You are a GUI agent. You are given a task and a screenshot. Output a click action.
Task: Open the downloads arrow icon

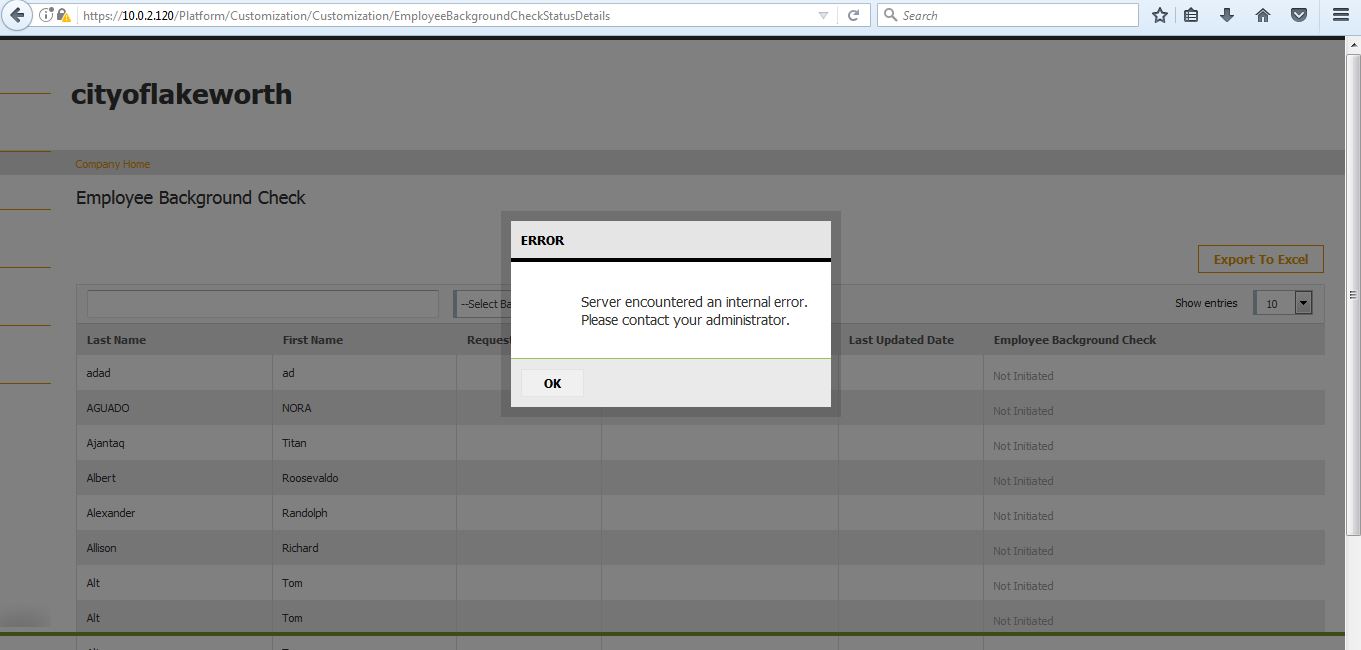click(1227, 15)
